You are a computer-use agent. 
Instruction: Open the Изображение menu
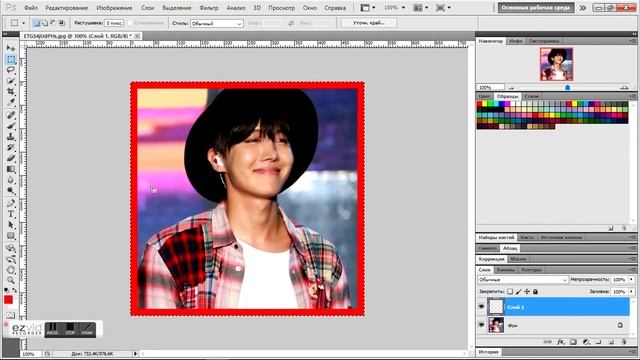point(114,8)
